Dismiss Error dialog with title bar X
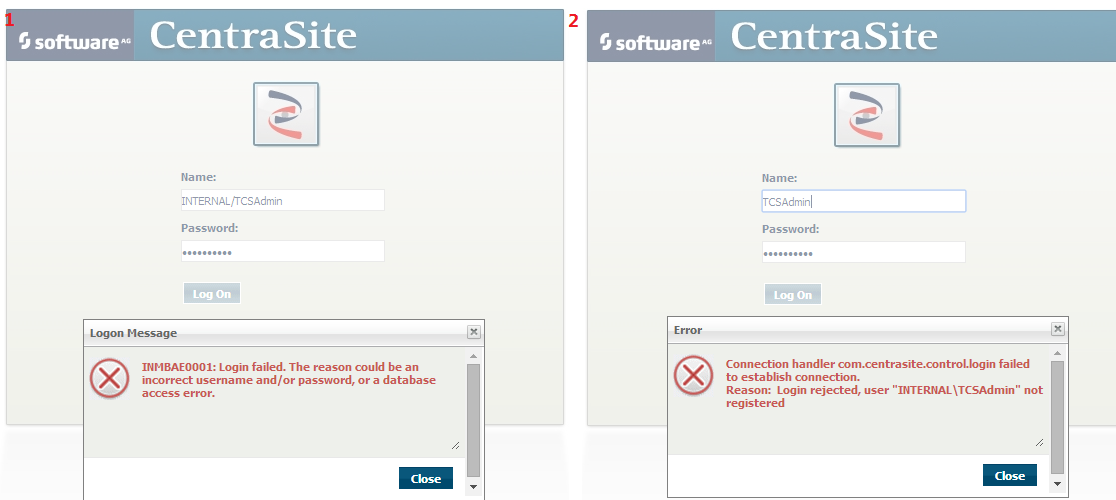Screen dimensions: 1116x500 (x=1058, y=329)
